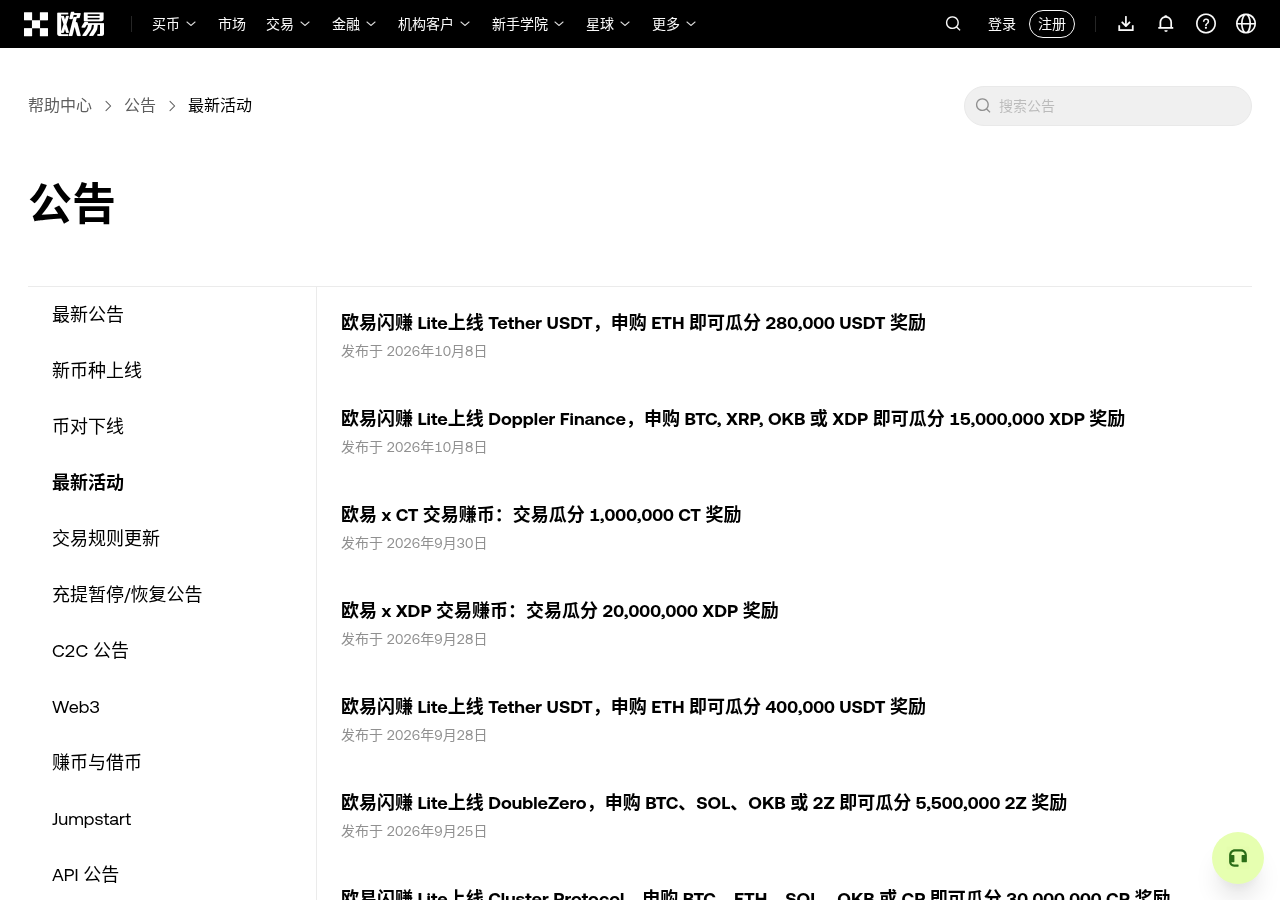The width and height of the screenshot is (1280, 900).
Task: Click the 搜索公告 search input field
Action: pyautogui.click(x=1108, y=106)
